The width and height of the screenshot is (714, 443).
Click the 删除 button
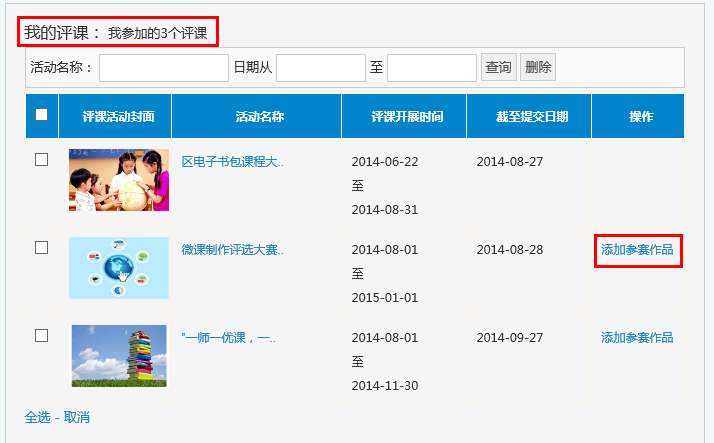[538, 67]
